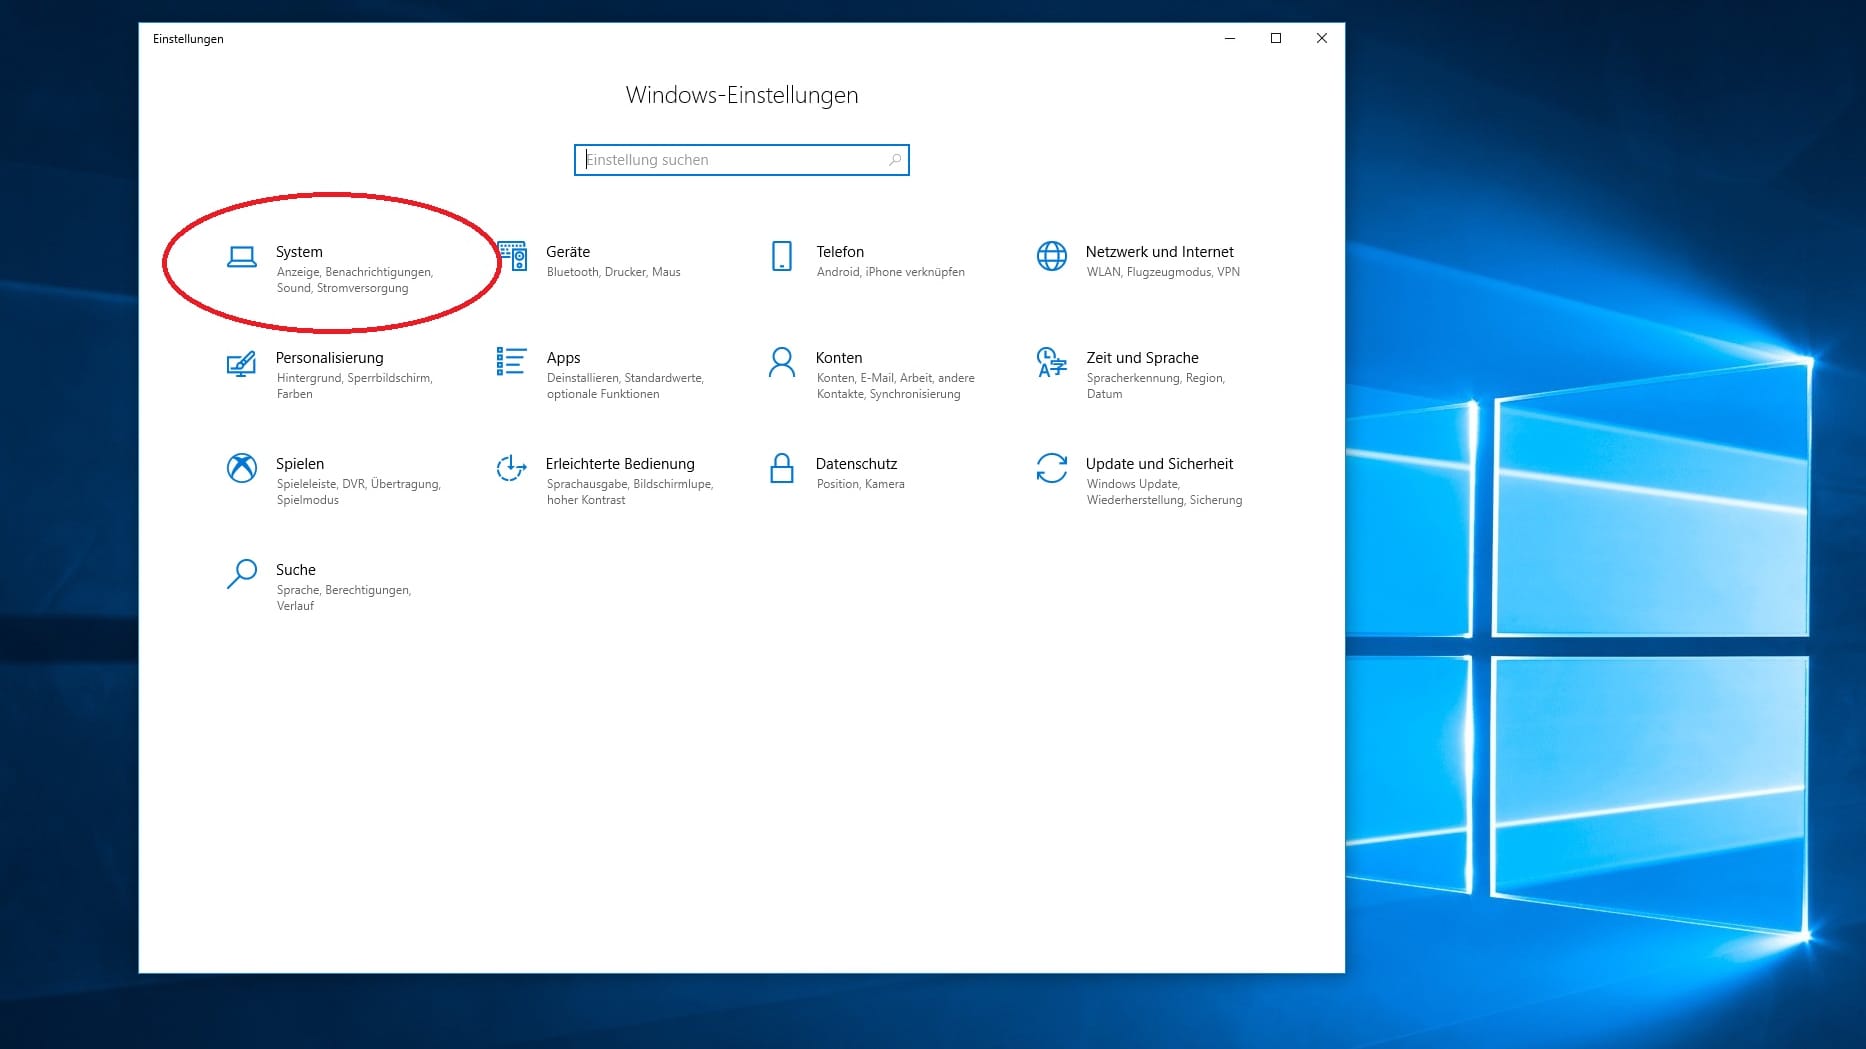Maximize the Einstellungen window
This screenshot has width=1866, height=1049.
(x=1276, y=38)
